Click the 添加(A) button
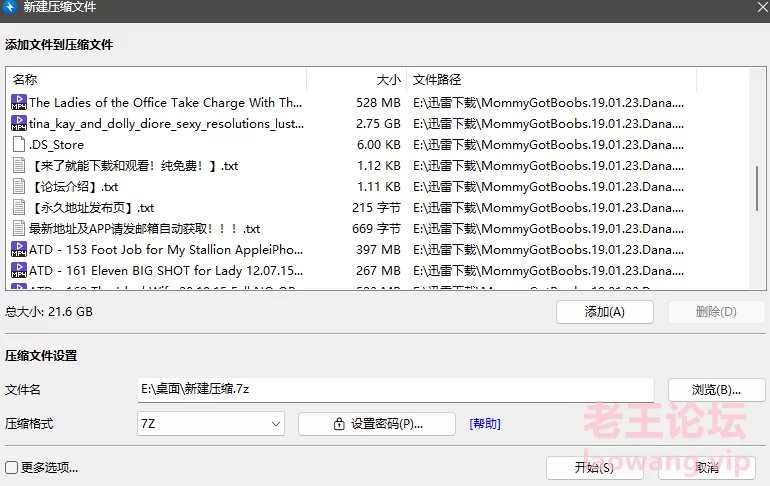The image size is (770, 486). point(605,312)
